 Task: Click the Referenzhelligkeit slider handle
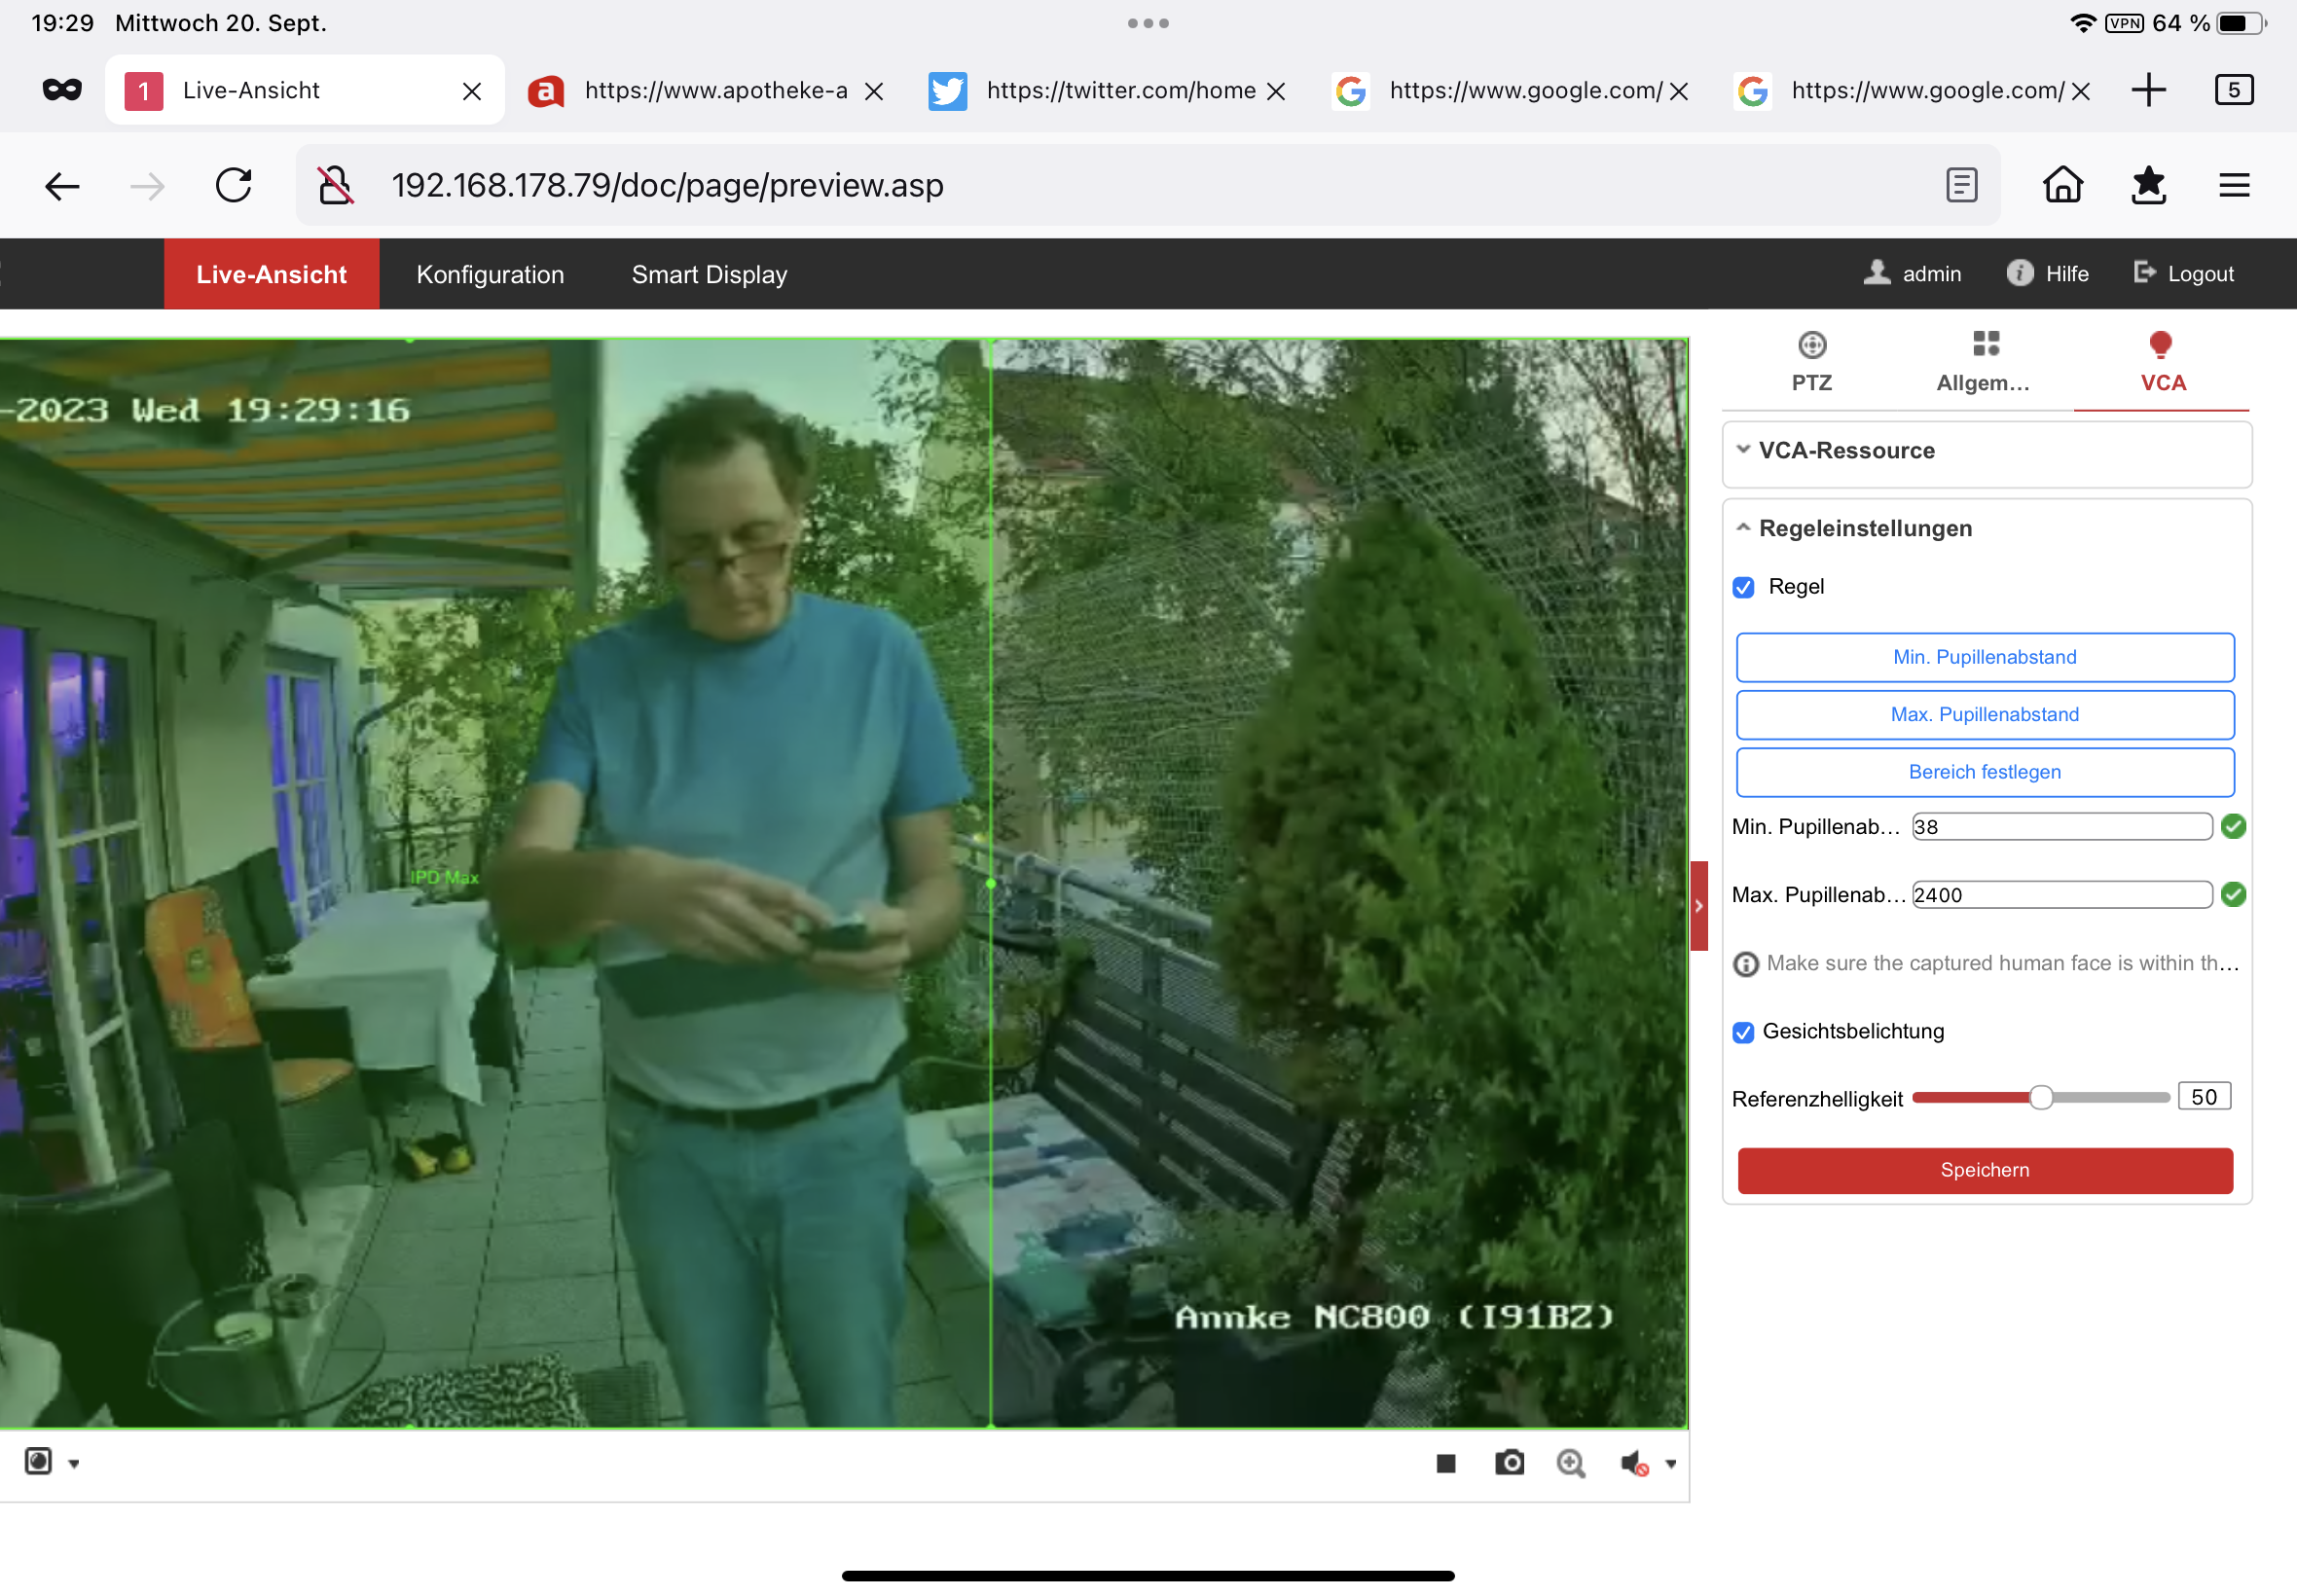pyautogui.click(x=2041, y=1098)
